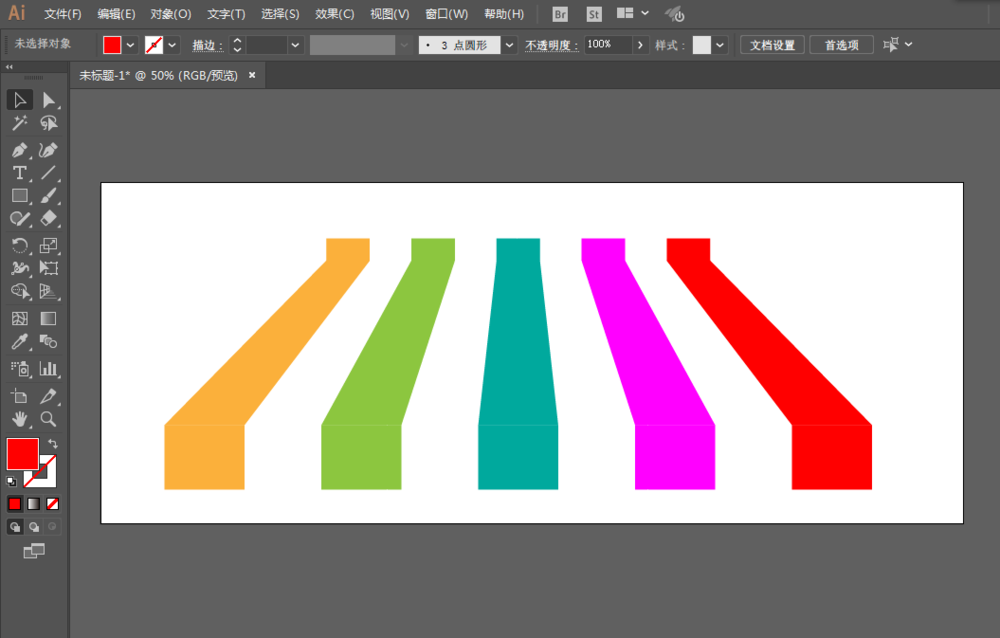
Task: Select the Paintbrush tool
Action: pos(48,196)
